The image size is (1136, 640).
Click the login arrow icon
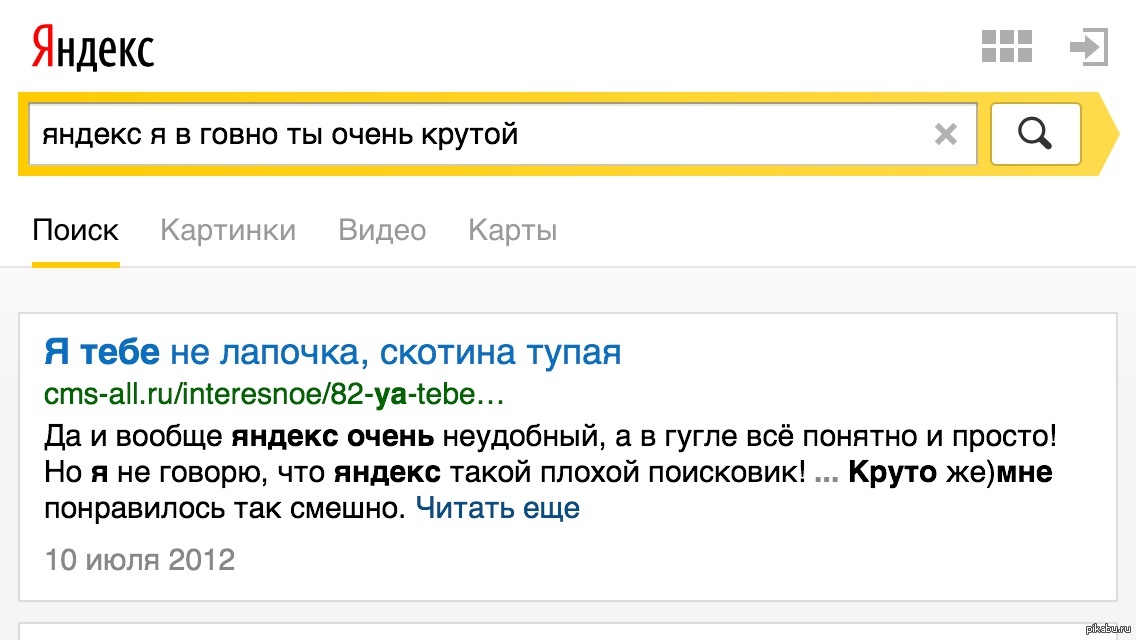[1088, 47]
